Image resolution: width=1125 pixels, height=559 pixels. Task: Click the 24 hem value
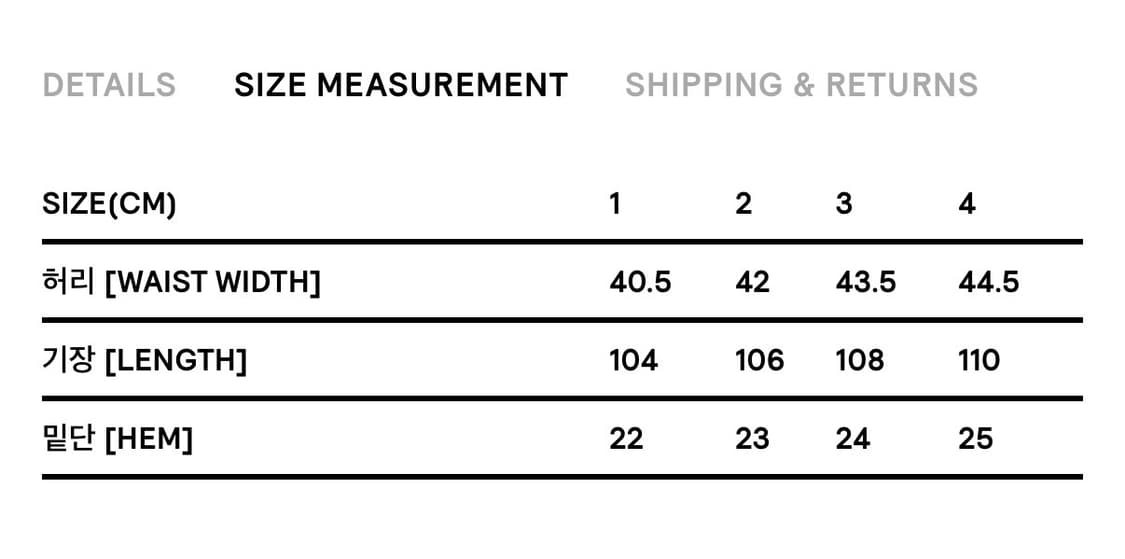(x=853, y=438)
